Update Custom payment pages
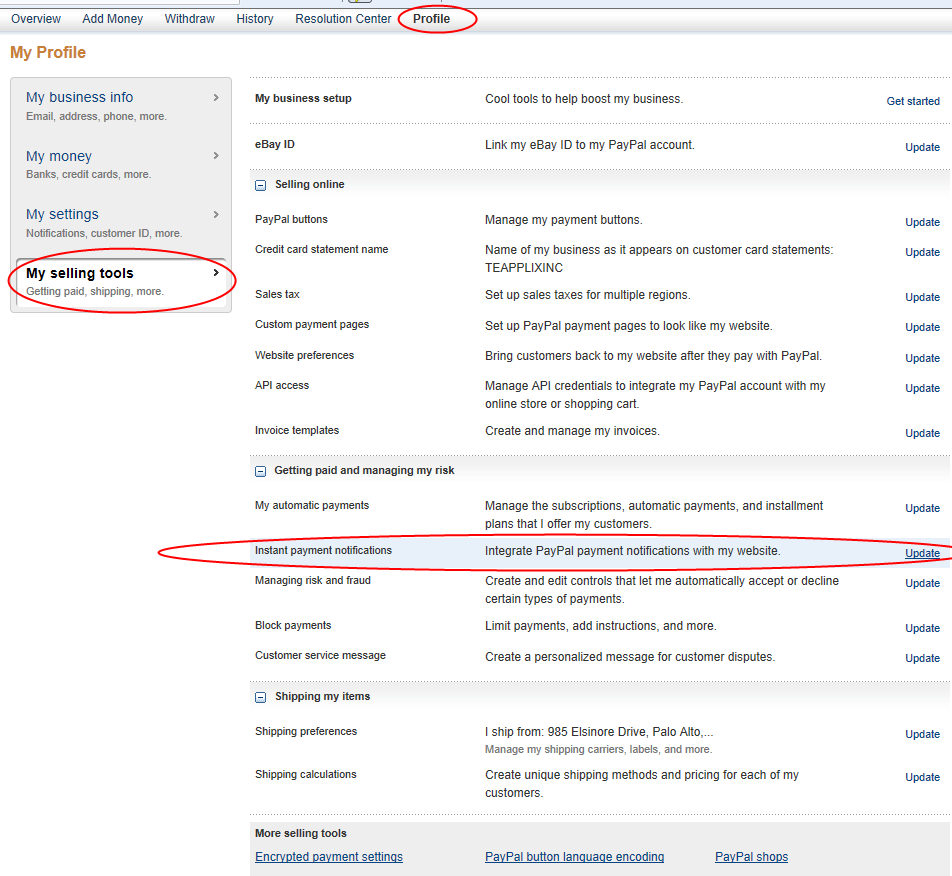The image size is (952, 876). 922,328
